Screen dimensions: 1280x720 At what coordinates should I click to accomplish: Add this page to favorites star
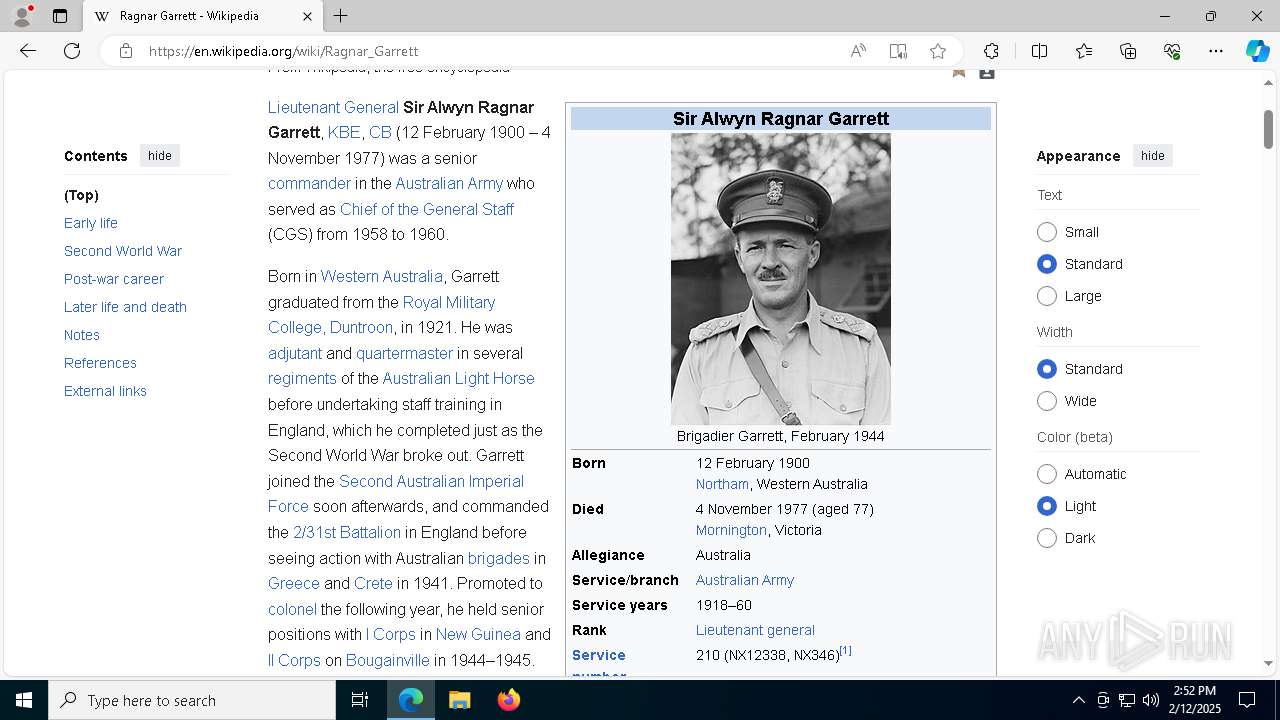click(x=938, y=51)
